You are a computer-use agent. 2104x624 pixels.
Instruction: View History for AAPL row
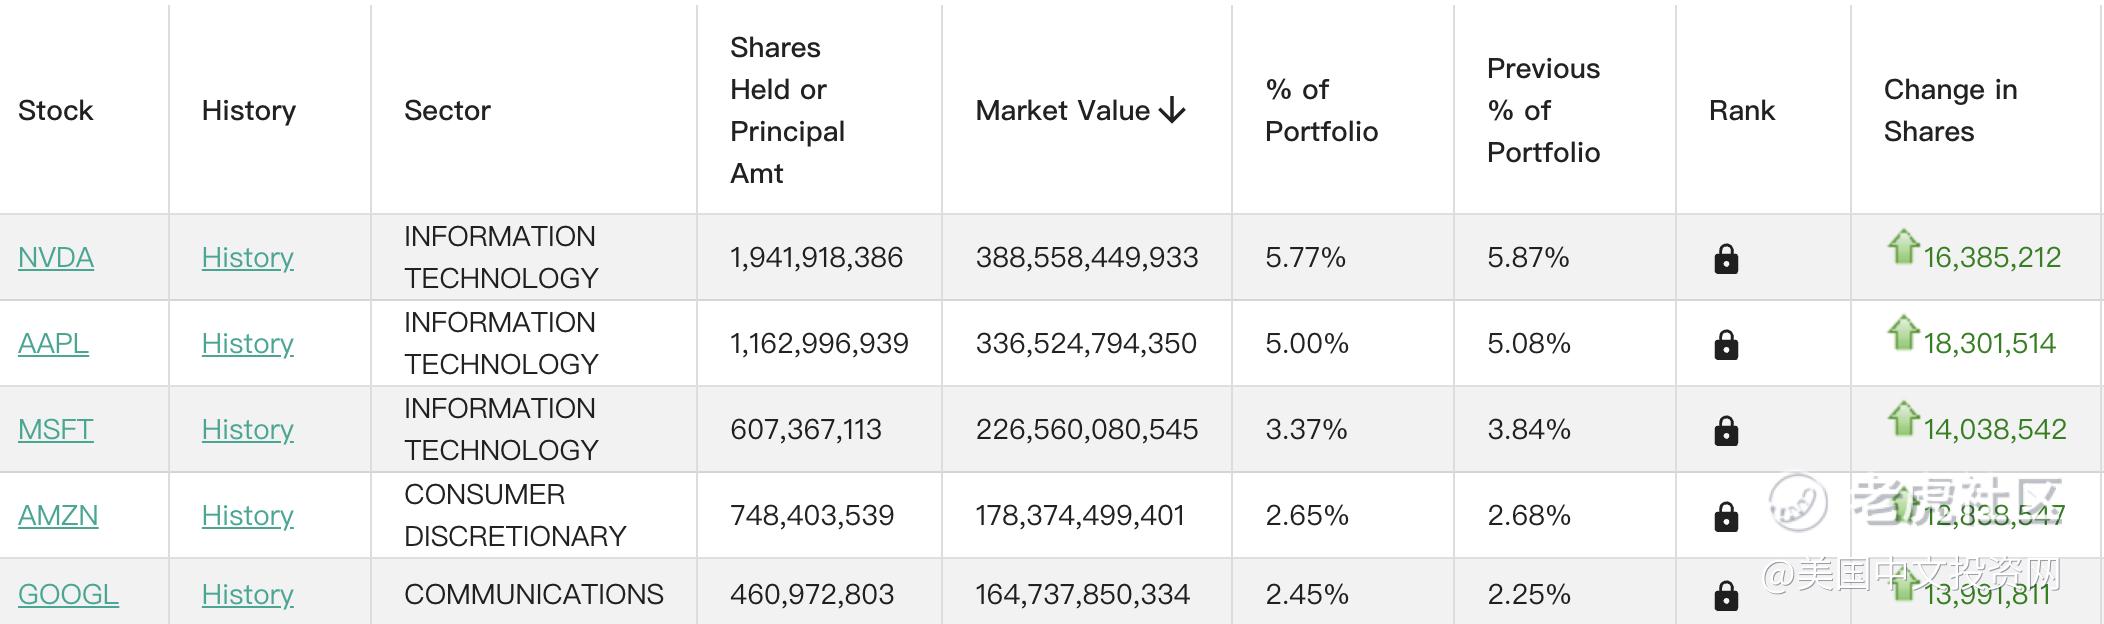point(248,344)
